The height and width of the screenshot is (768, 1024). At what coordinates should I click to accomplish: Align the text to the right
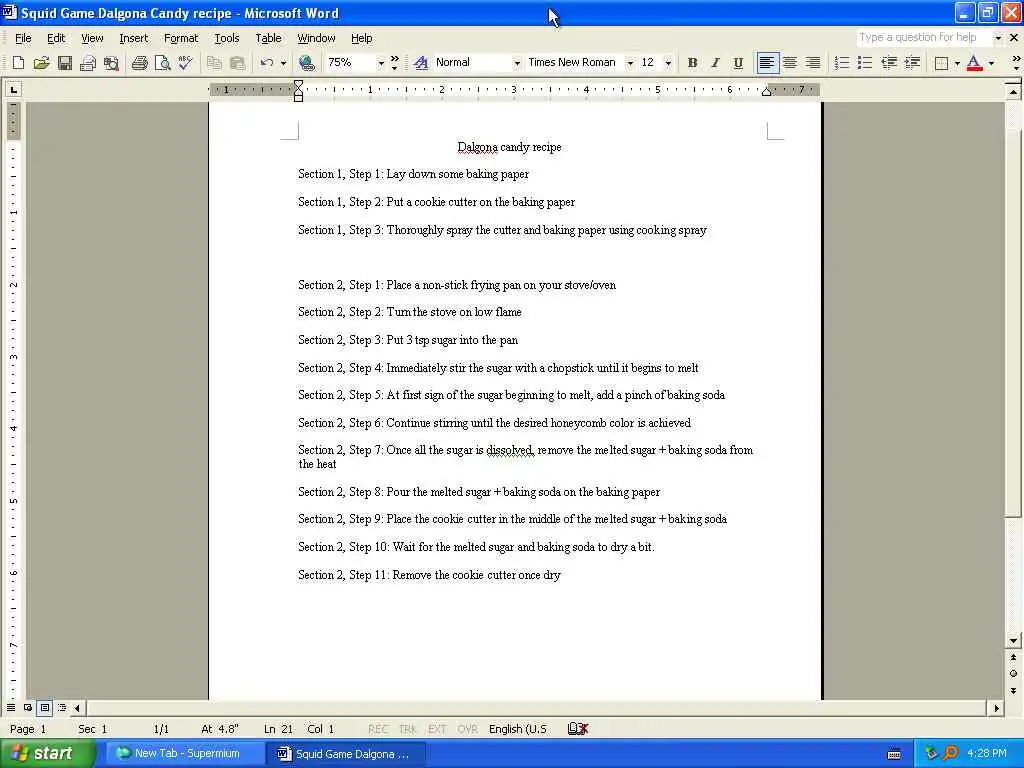pyautogui.click(x=812, y=63)
